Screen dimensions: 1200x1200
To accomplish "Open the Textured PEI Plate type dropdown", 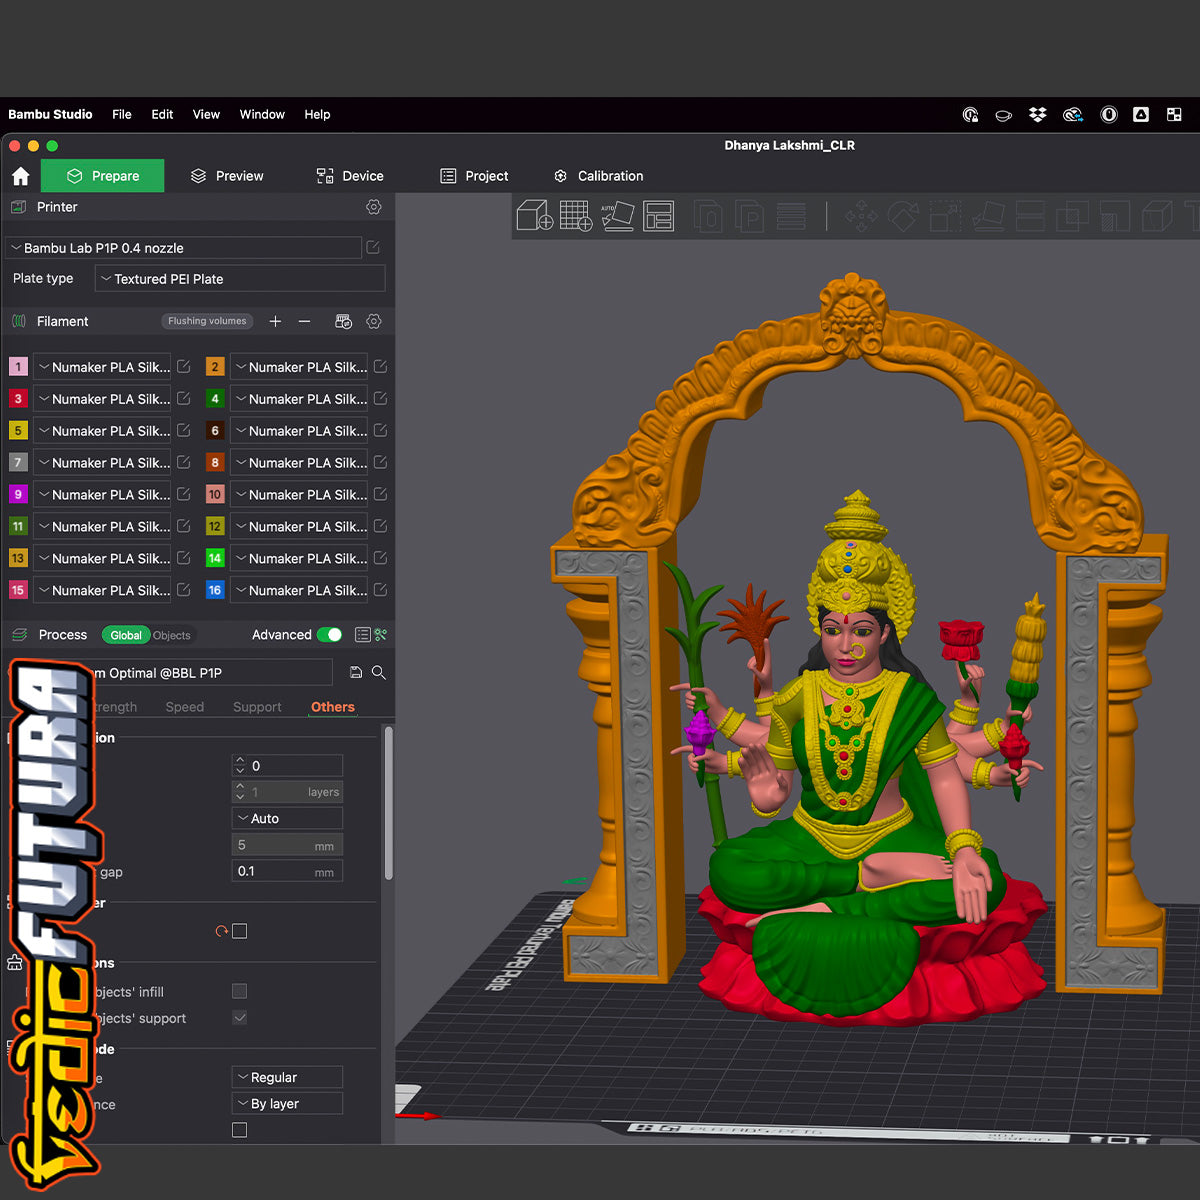I will 240,279.
